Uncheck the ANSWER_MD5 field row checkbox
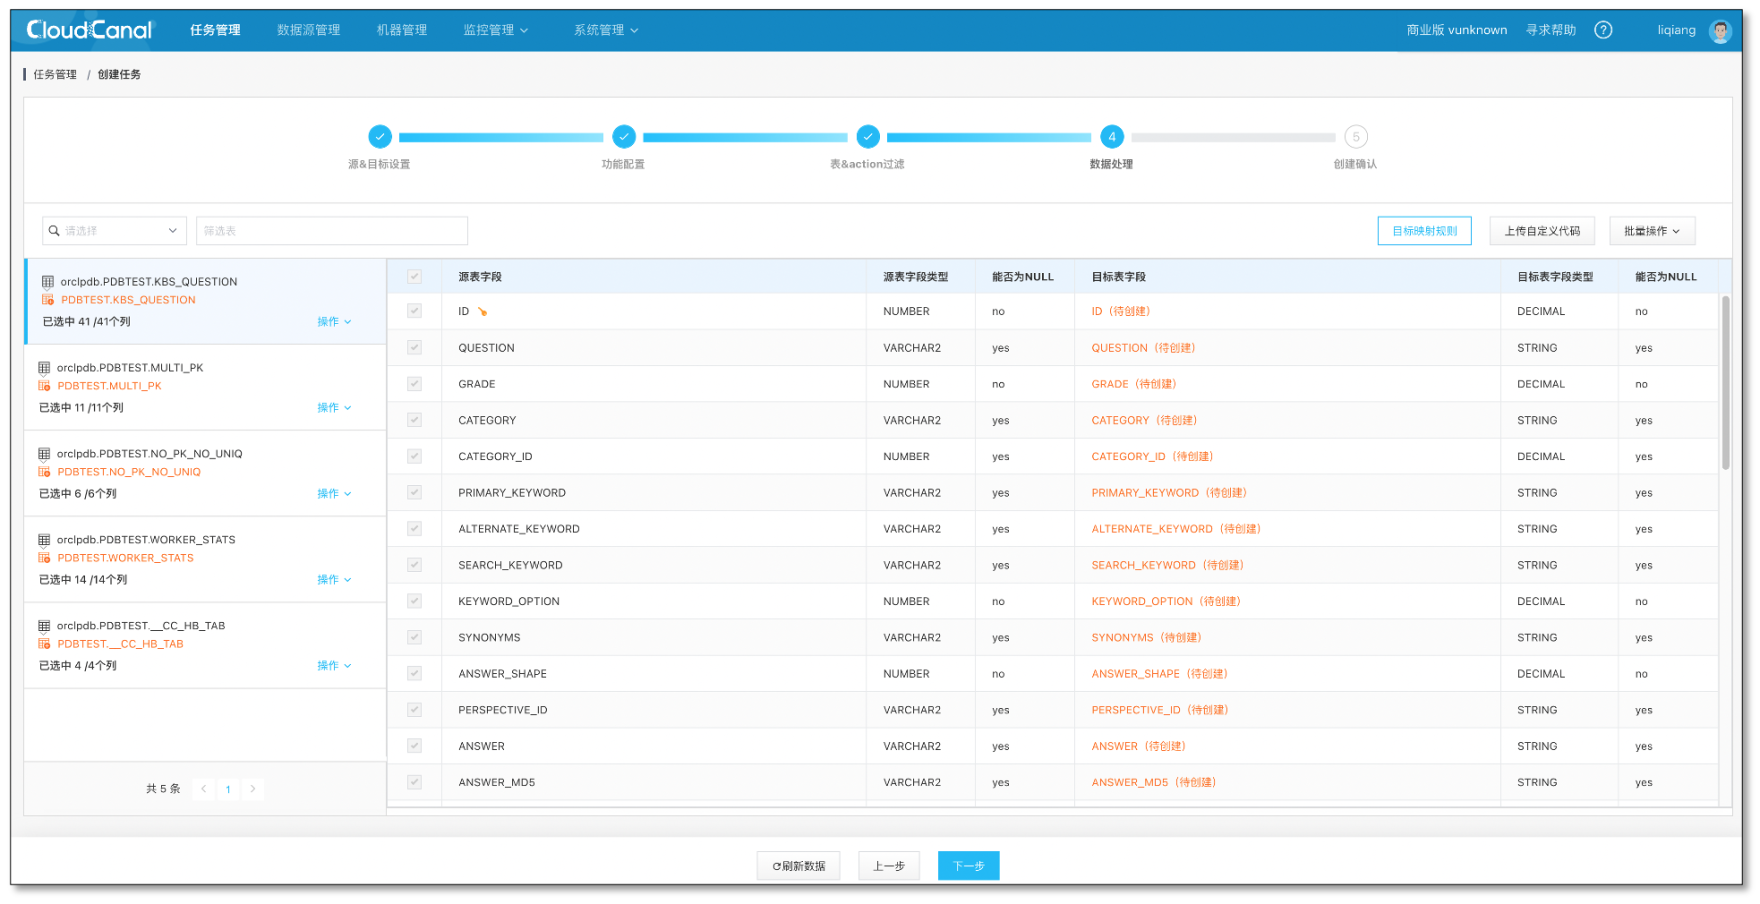1760x904 pixels. tap(414, 782)
